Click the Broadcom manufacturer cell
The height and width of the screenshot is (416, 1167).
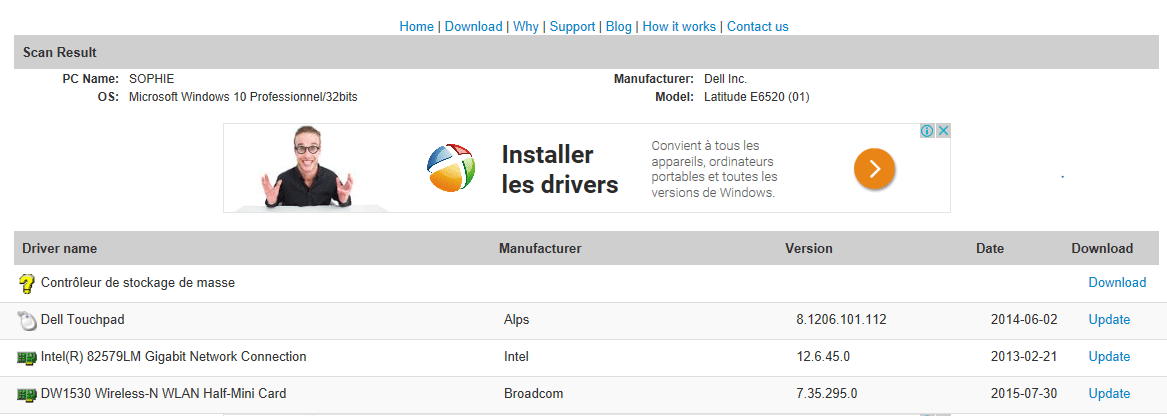[534, 394]
